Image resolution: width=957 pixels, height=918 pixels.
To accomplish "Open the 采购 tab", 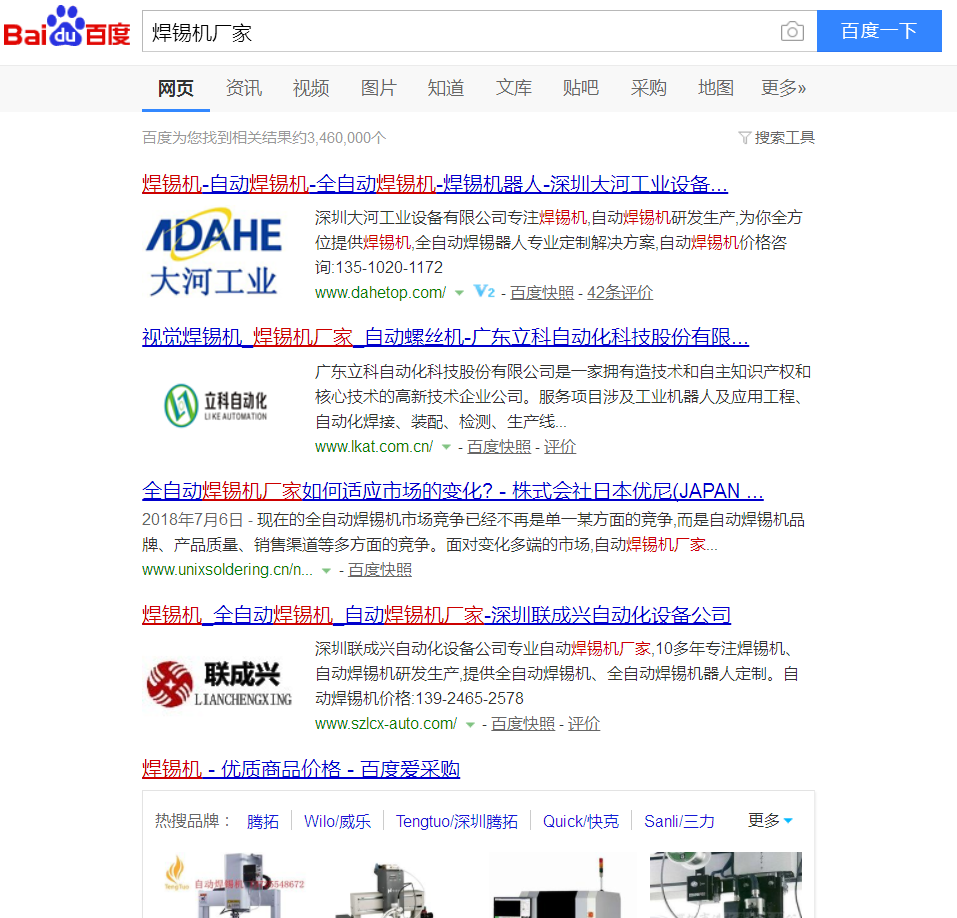I will 648,89.
